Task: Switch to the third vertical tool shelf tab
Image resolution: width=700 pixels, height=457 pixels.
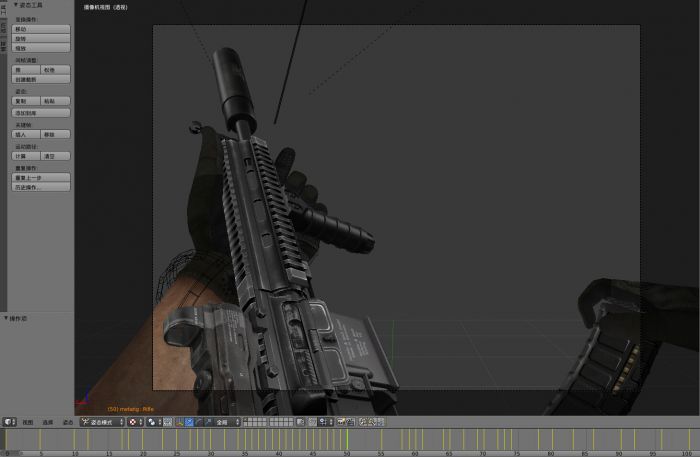Action: coord(3,46)
